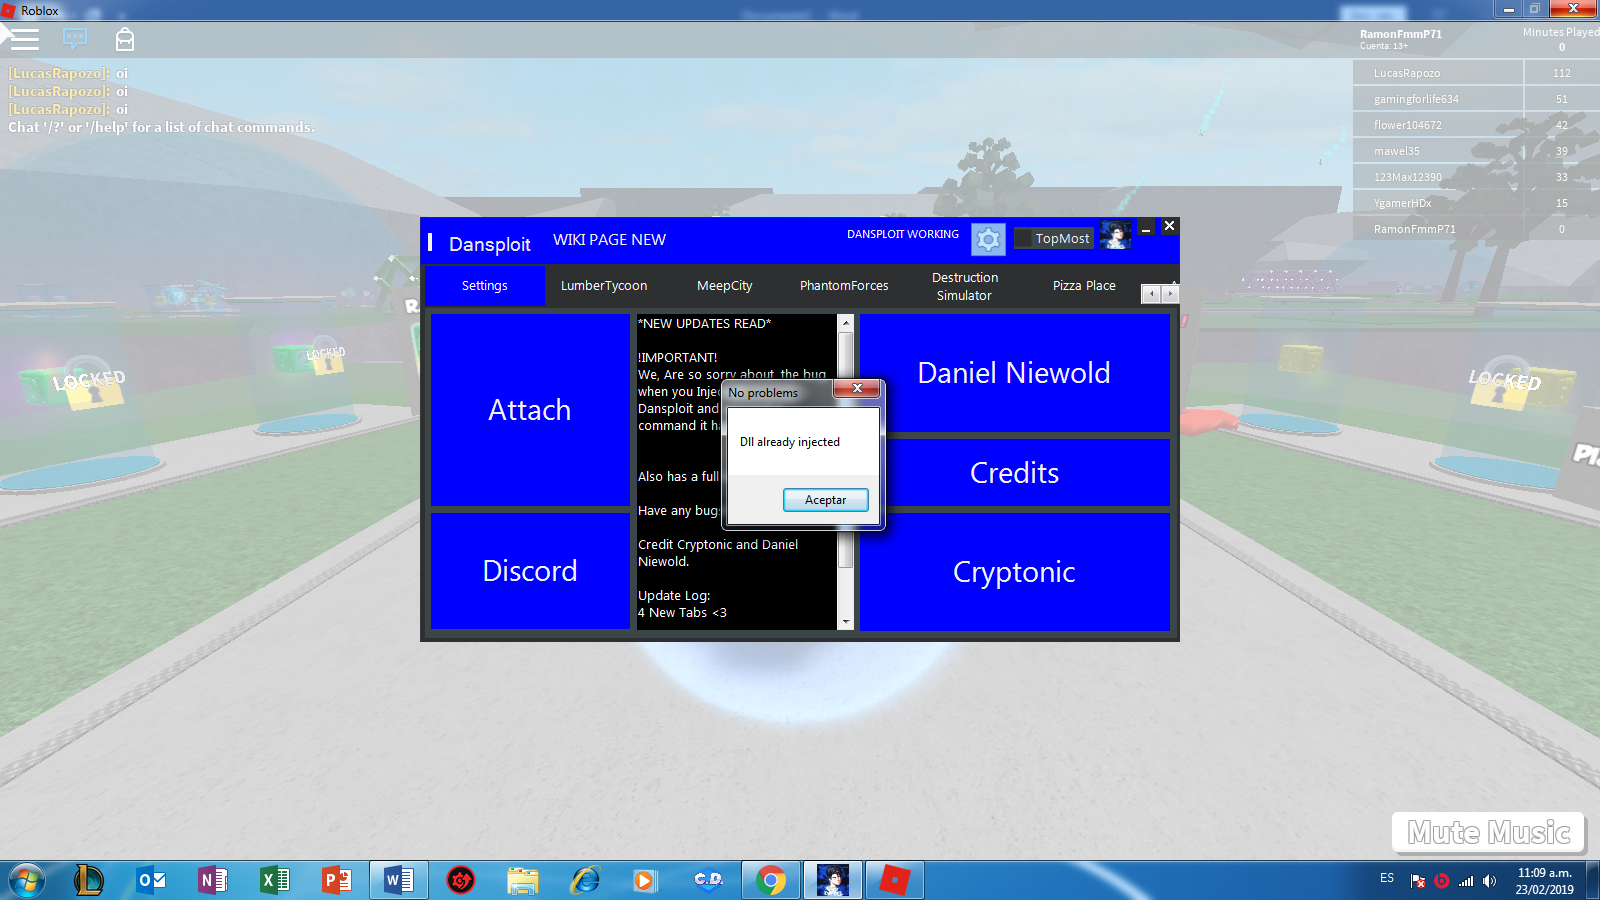1600x900 pixels.
Task: Open the Windows Start menu
Action: [x=27, y=881]
